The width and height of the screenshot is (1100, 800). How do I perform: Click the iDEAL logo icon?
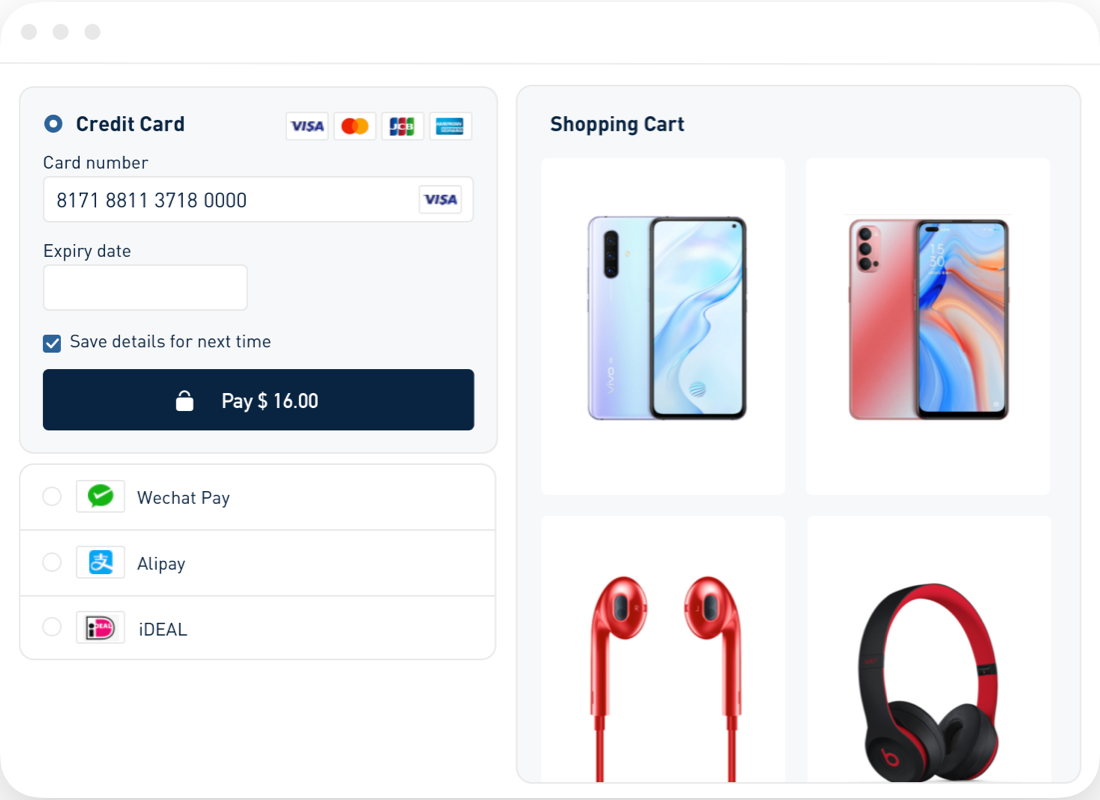pos(100,627)
